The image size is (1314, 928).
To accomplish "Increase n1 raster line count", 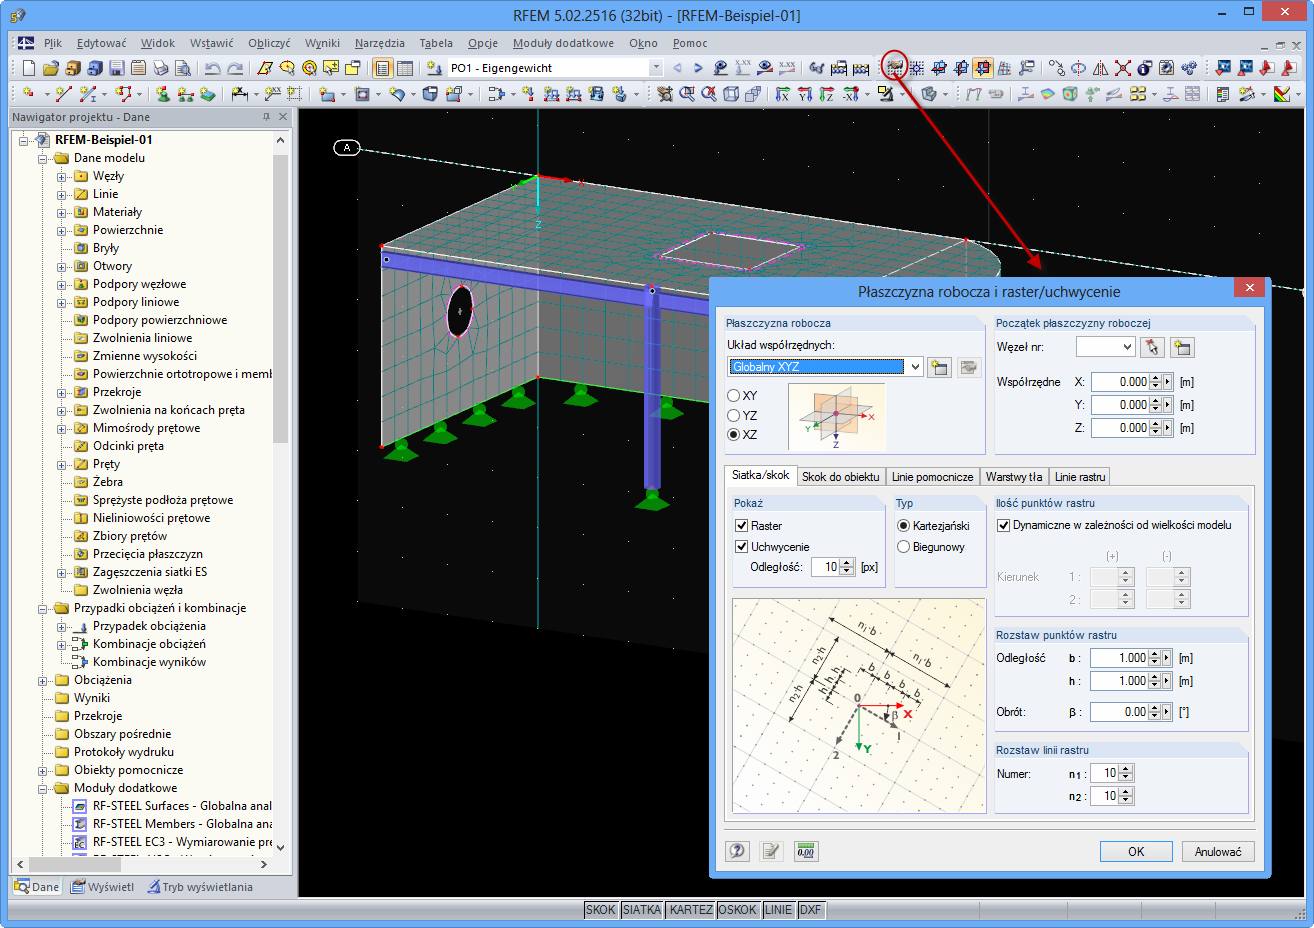I will pos(1126,769).
